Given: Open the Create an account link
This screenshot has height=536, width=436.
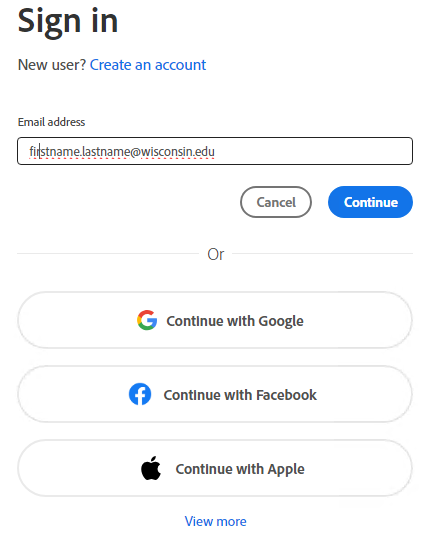Looking at the screenshot, I should 148,65.
